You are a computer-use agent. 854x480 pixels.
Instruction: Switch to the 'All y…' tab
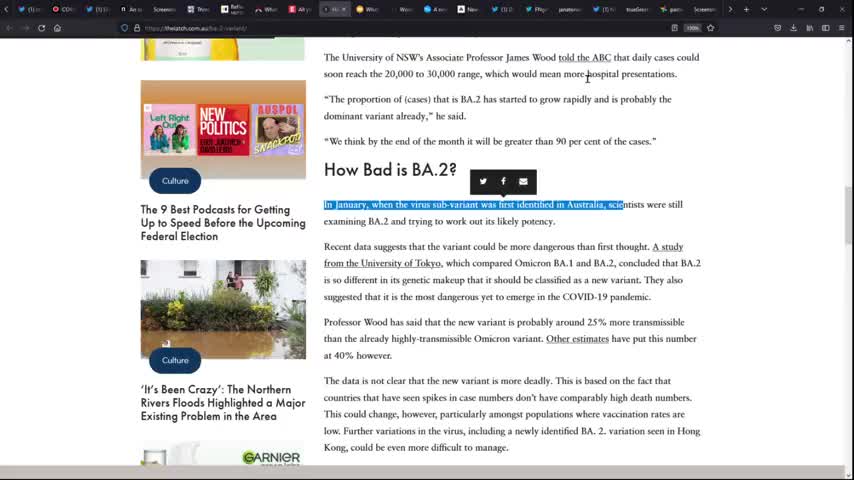300,9
